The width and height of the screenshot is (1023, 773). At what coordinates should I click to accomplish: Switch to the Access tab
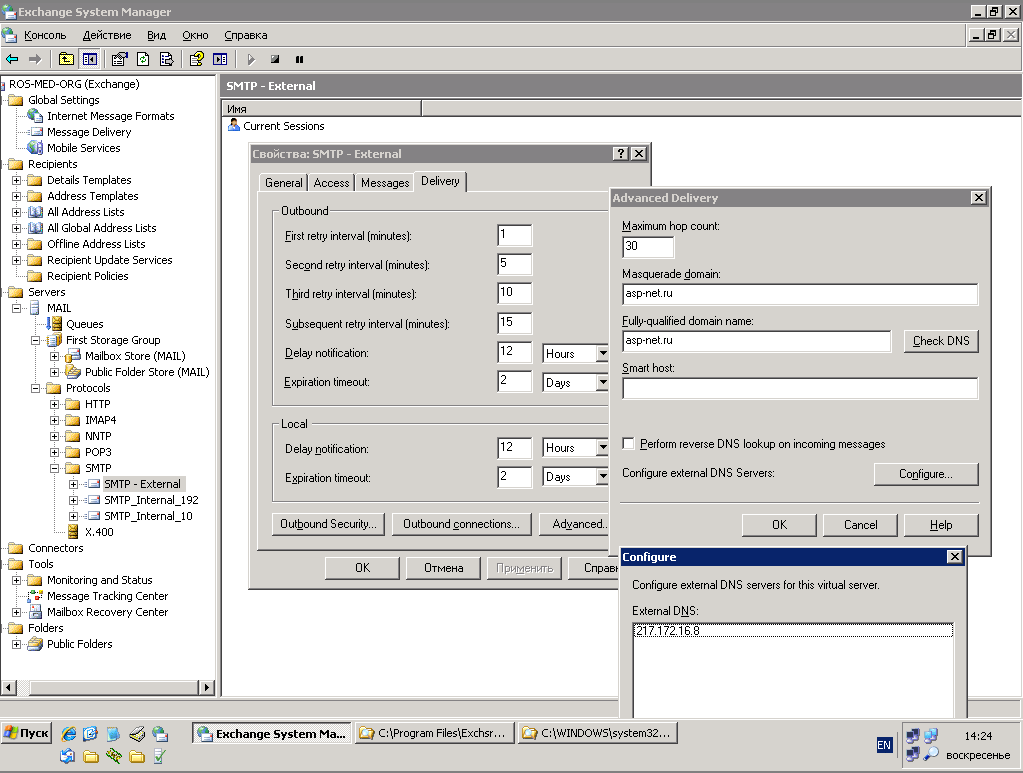331,183
